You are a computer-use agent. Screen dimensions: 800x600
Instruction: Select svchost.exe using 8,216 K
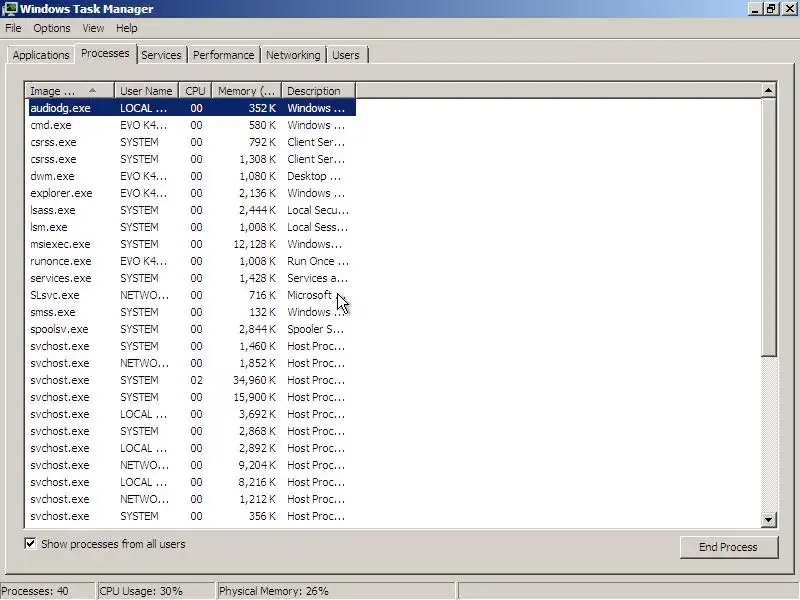pyautogui.click(x=192, y=482)
